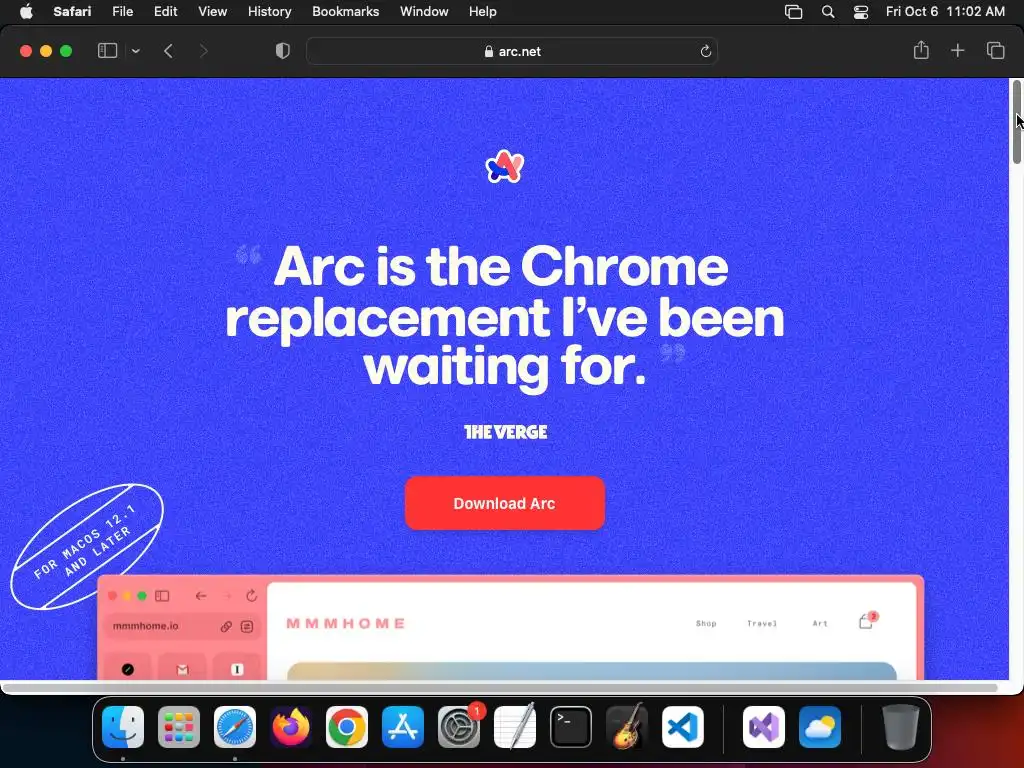1024x768 pixels.
Task: Click the MMMHOME logo text
Action: pyautogui.click(x=345, y=623)
